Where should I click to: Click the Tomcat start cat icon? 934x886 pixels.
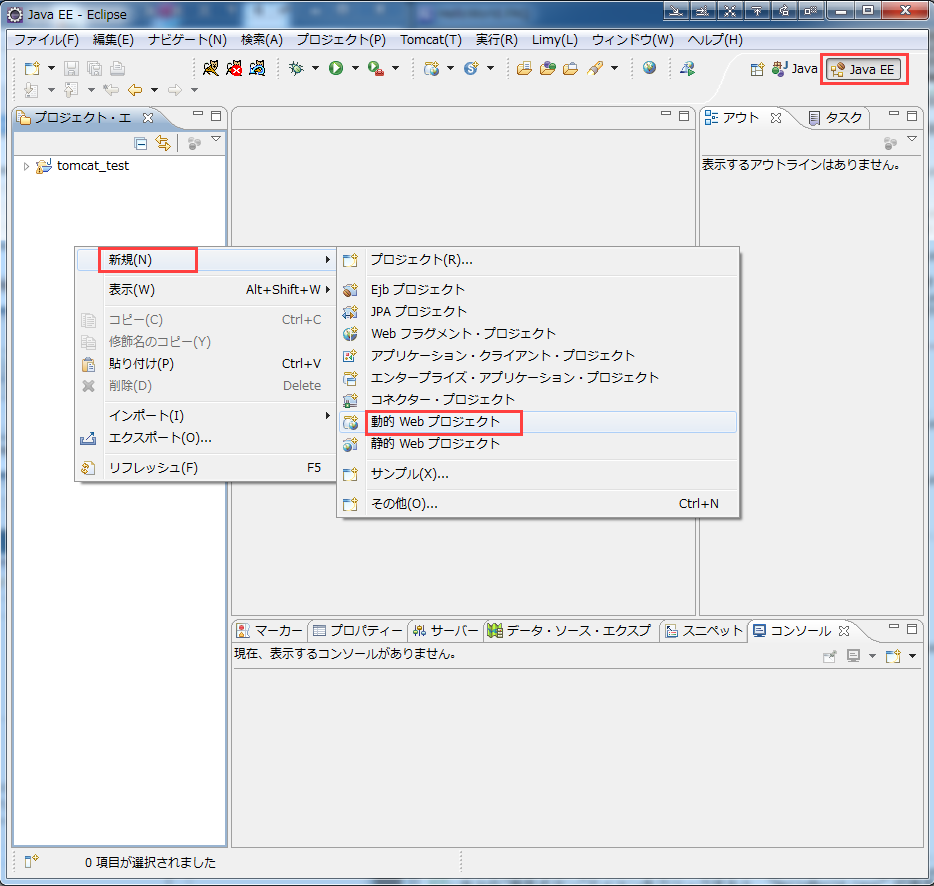211,68
